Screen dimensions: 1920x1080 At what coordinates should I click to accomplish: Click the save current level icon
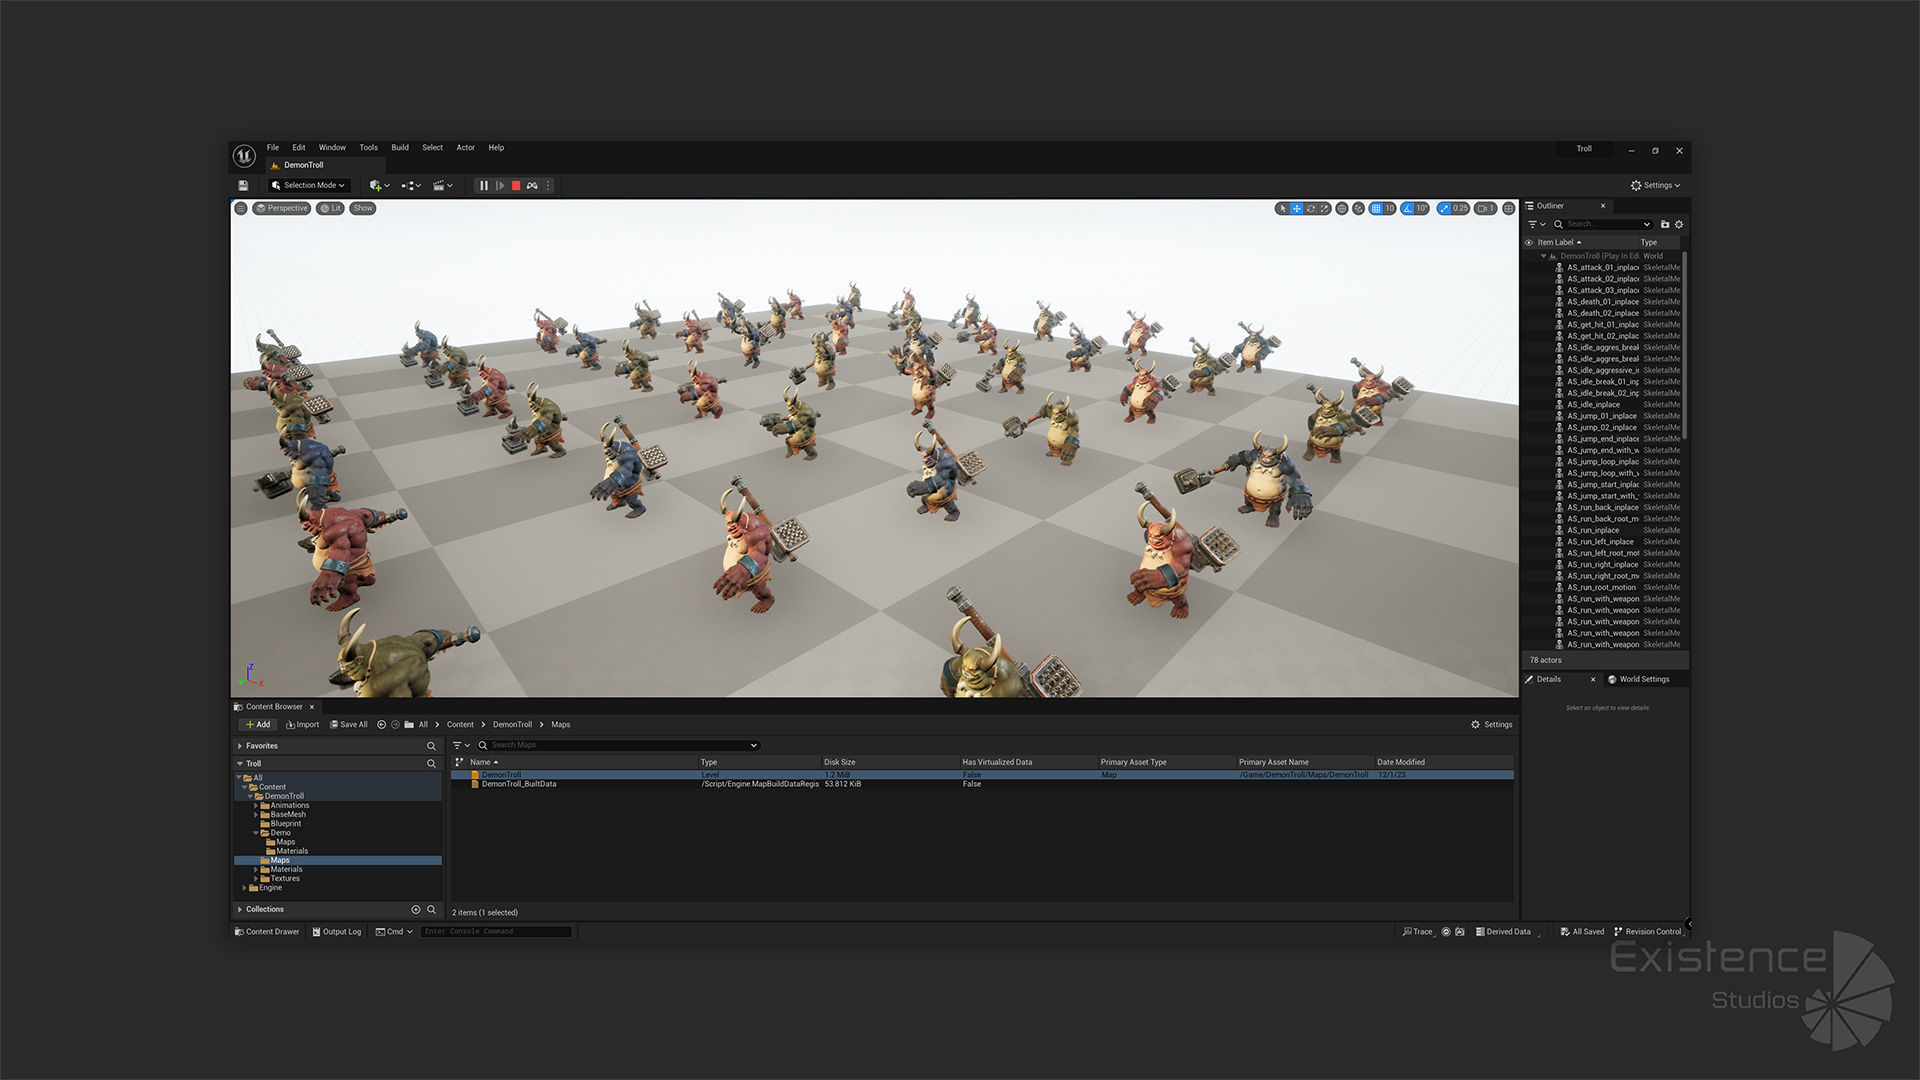click(243, 186)
